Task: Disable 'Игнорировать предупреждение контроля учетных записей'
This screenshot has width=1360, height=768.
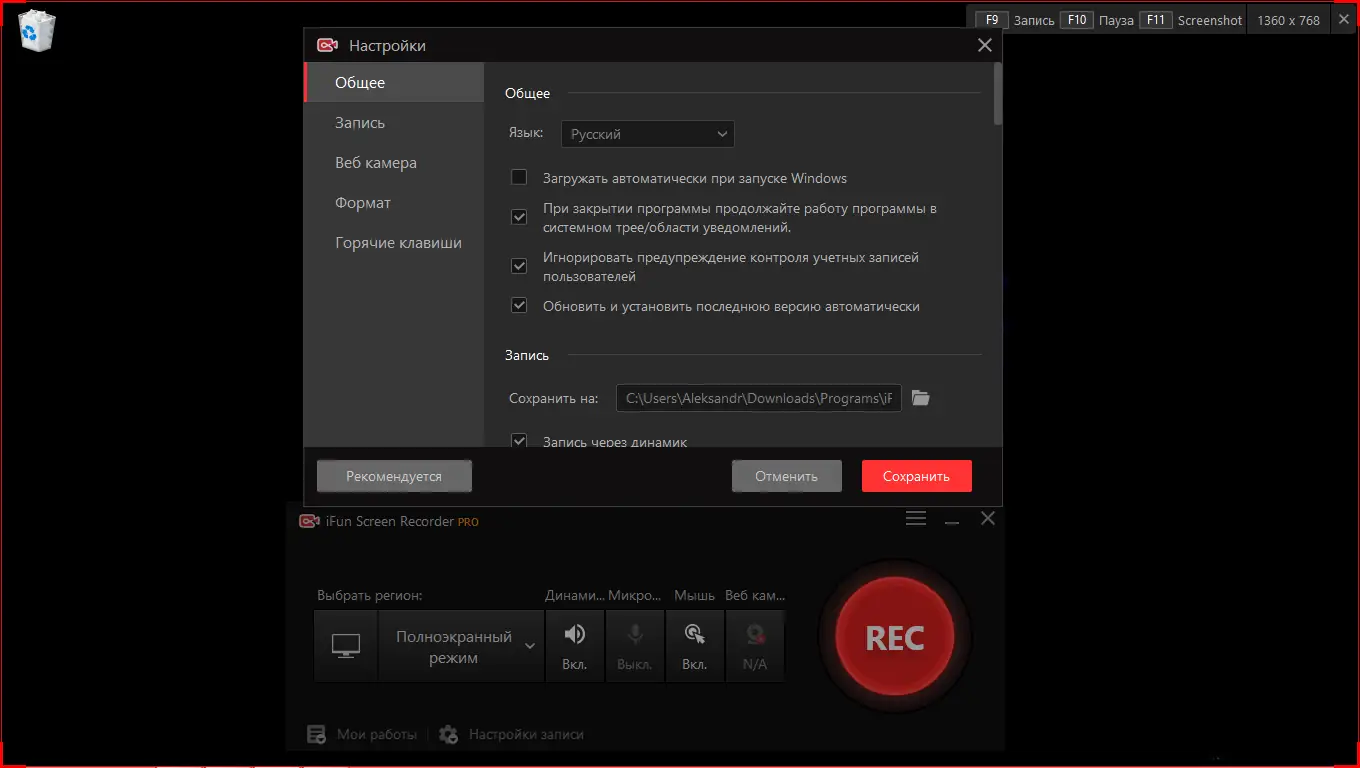Action: 519,265
